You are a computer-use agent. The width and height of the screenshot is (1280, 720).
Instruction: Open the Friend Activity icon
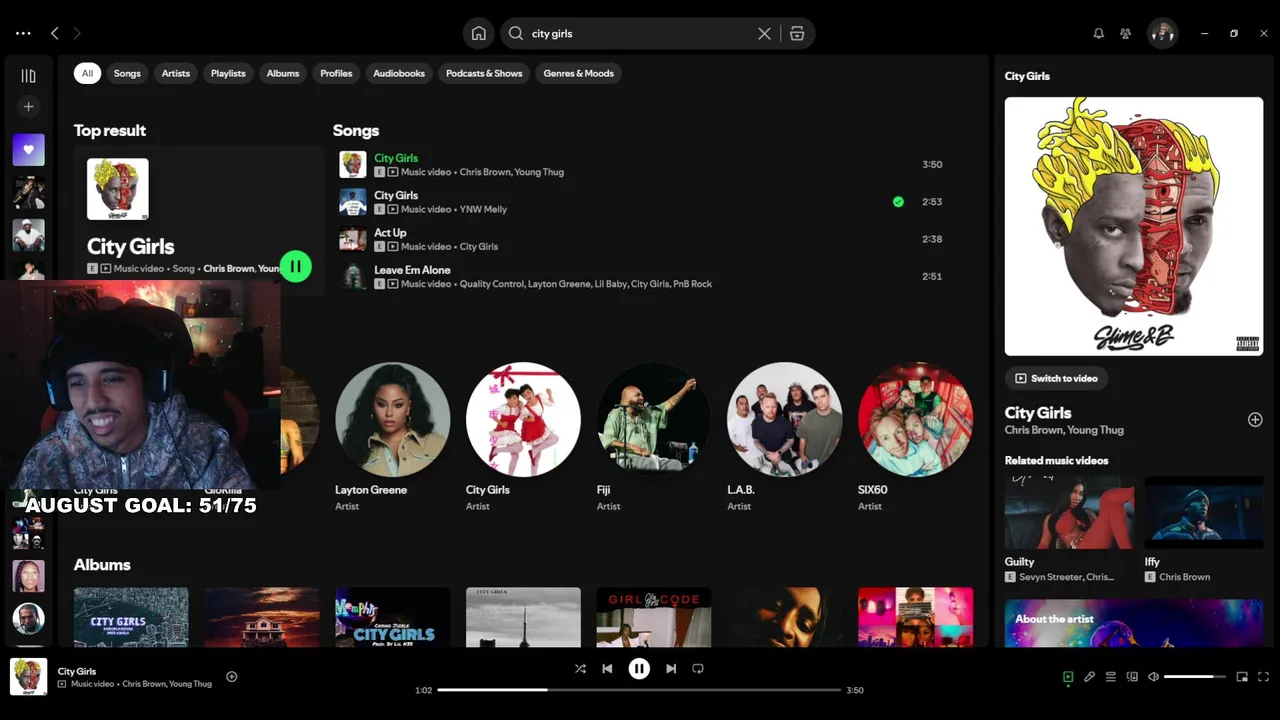point(1125,33)
